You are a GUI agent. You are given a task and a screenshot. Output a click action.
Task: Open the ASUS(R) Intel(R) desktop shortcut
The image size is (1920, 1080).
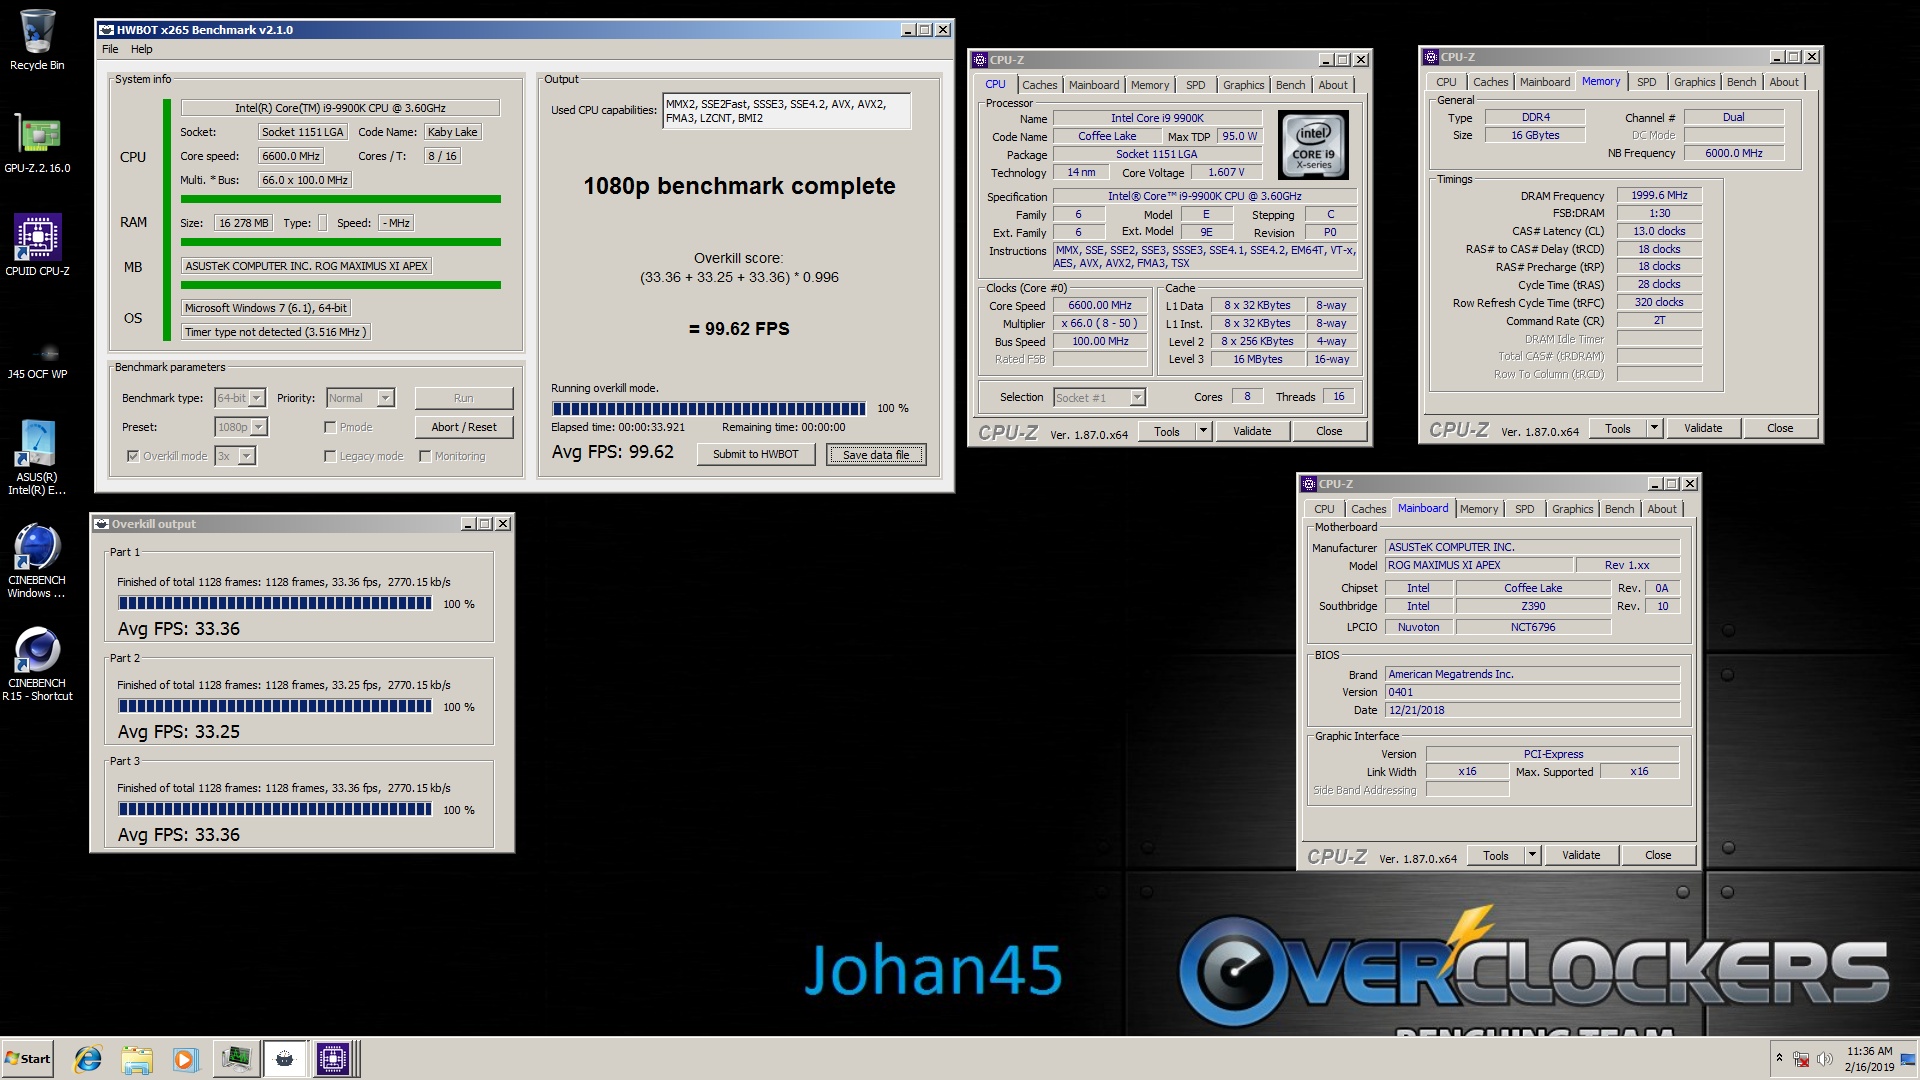37,457
